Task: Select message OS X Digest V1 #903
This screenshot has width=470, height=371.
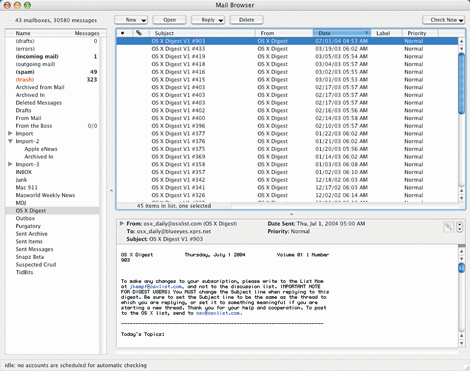Action: [287, 41]
